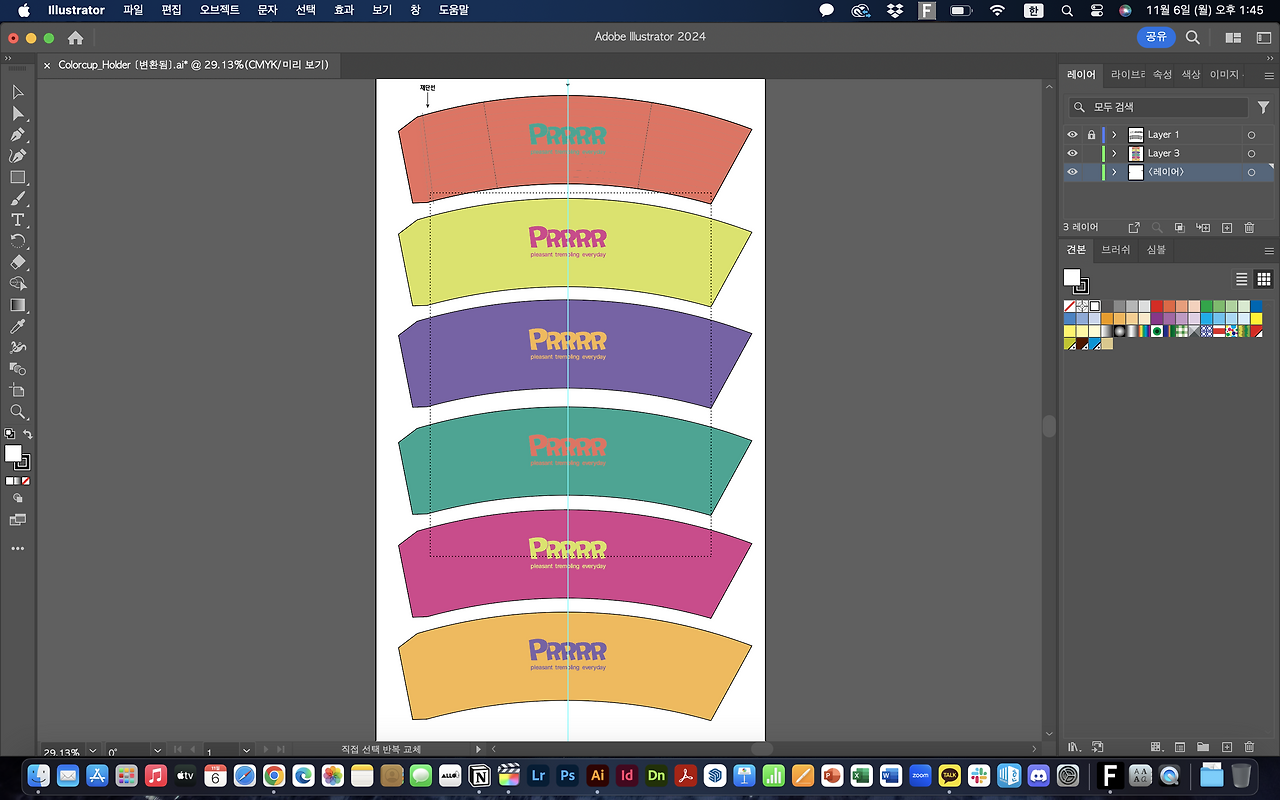Click the target circle for <레이어>
This screenshot has height=800, width=1280.
coord(1251,172)
